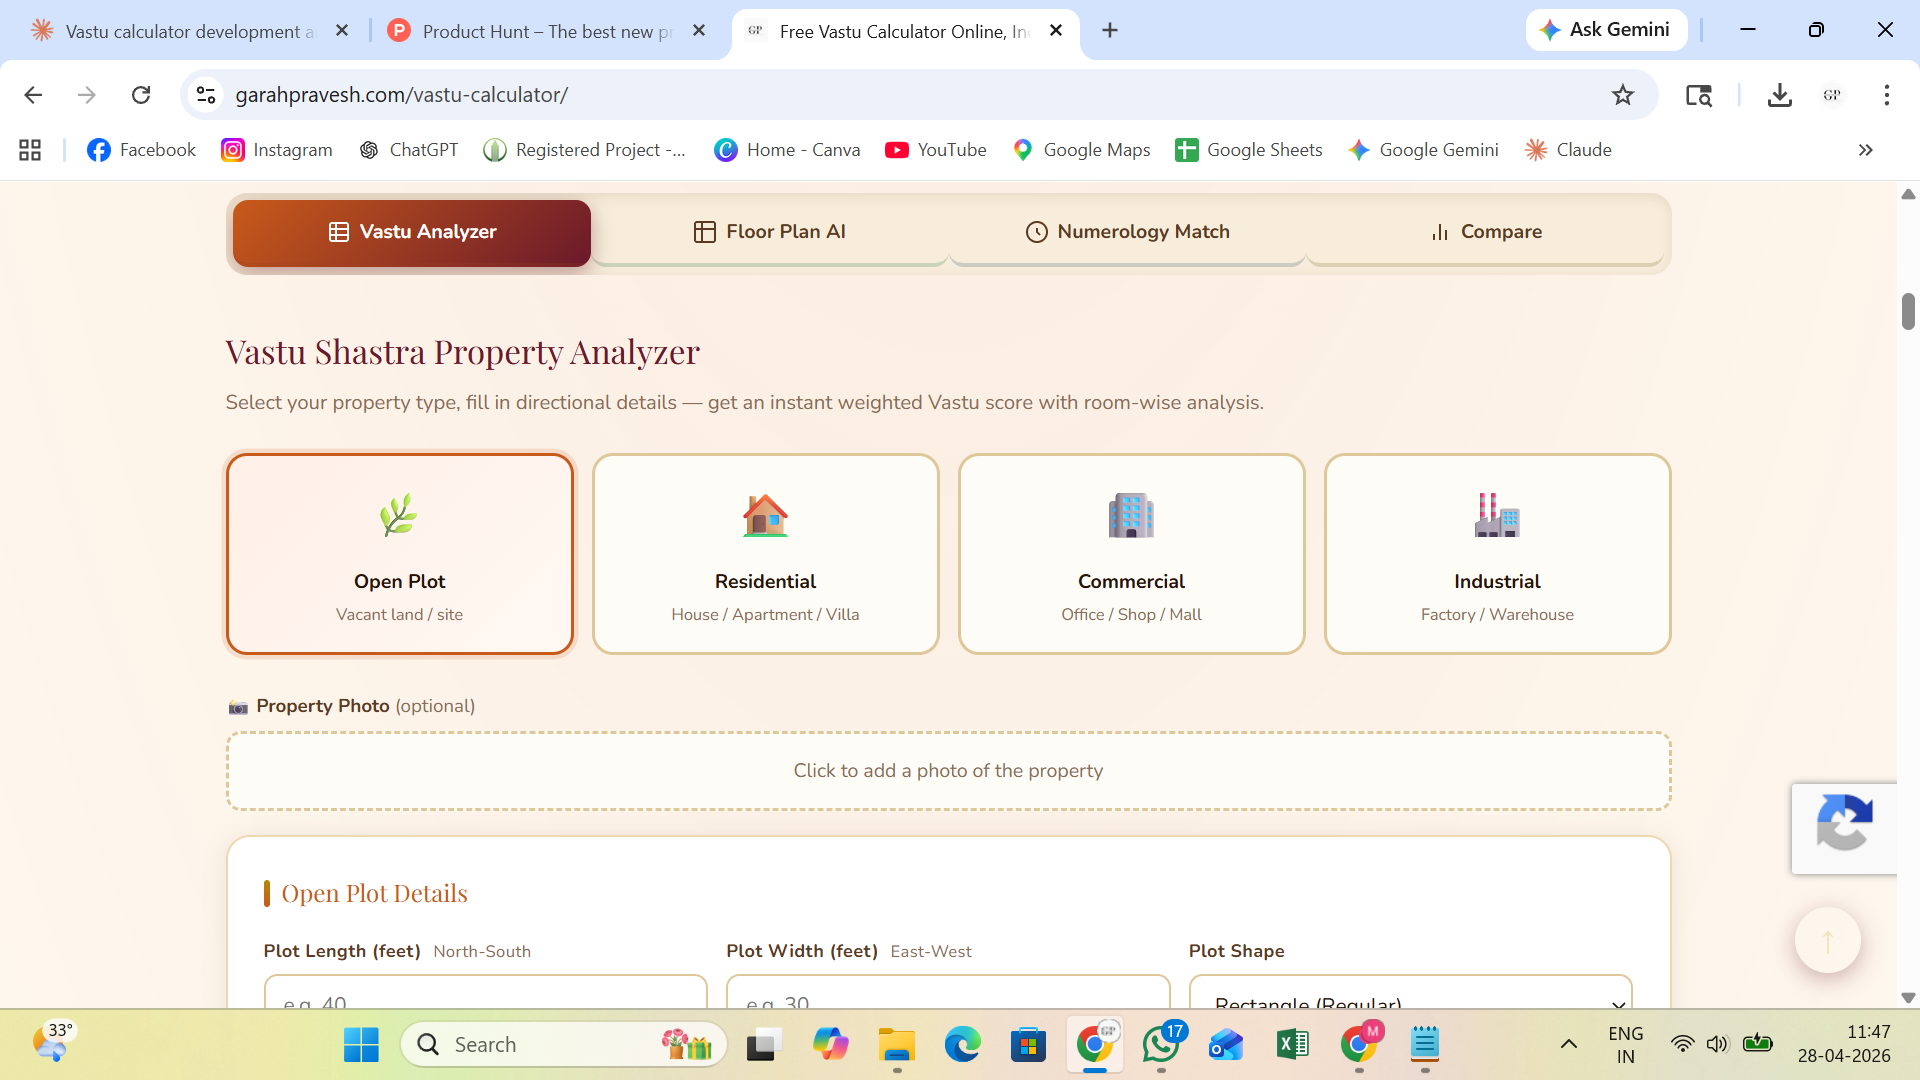Image resolution: width=1920 pixels, height=1080 pixels.
Task: Show more bookmarks with the chevron
Action: click(1865, 150)
